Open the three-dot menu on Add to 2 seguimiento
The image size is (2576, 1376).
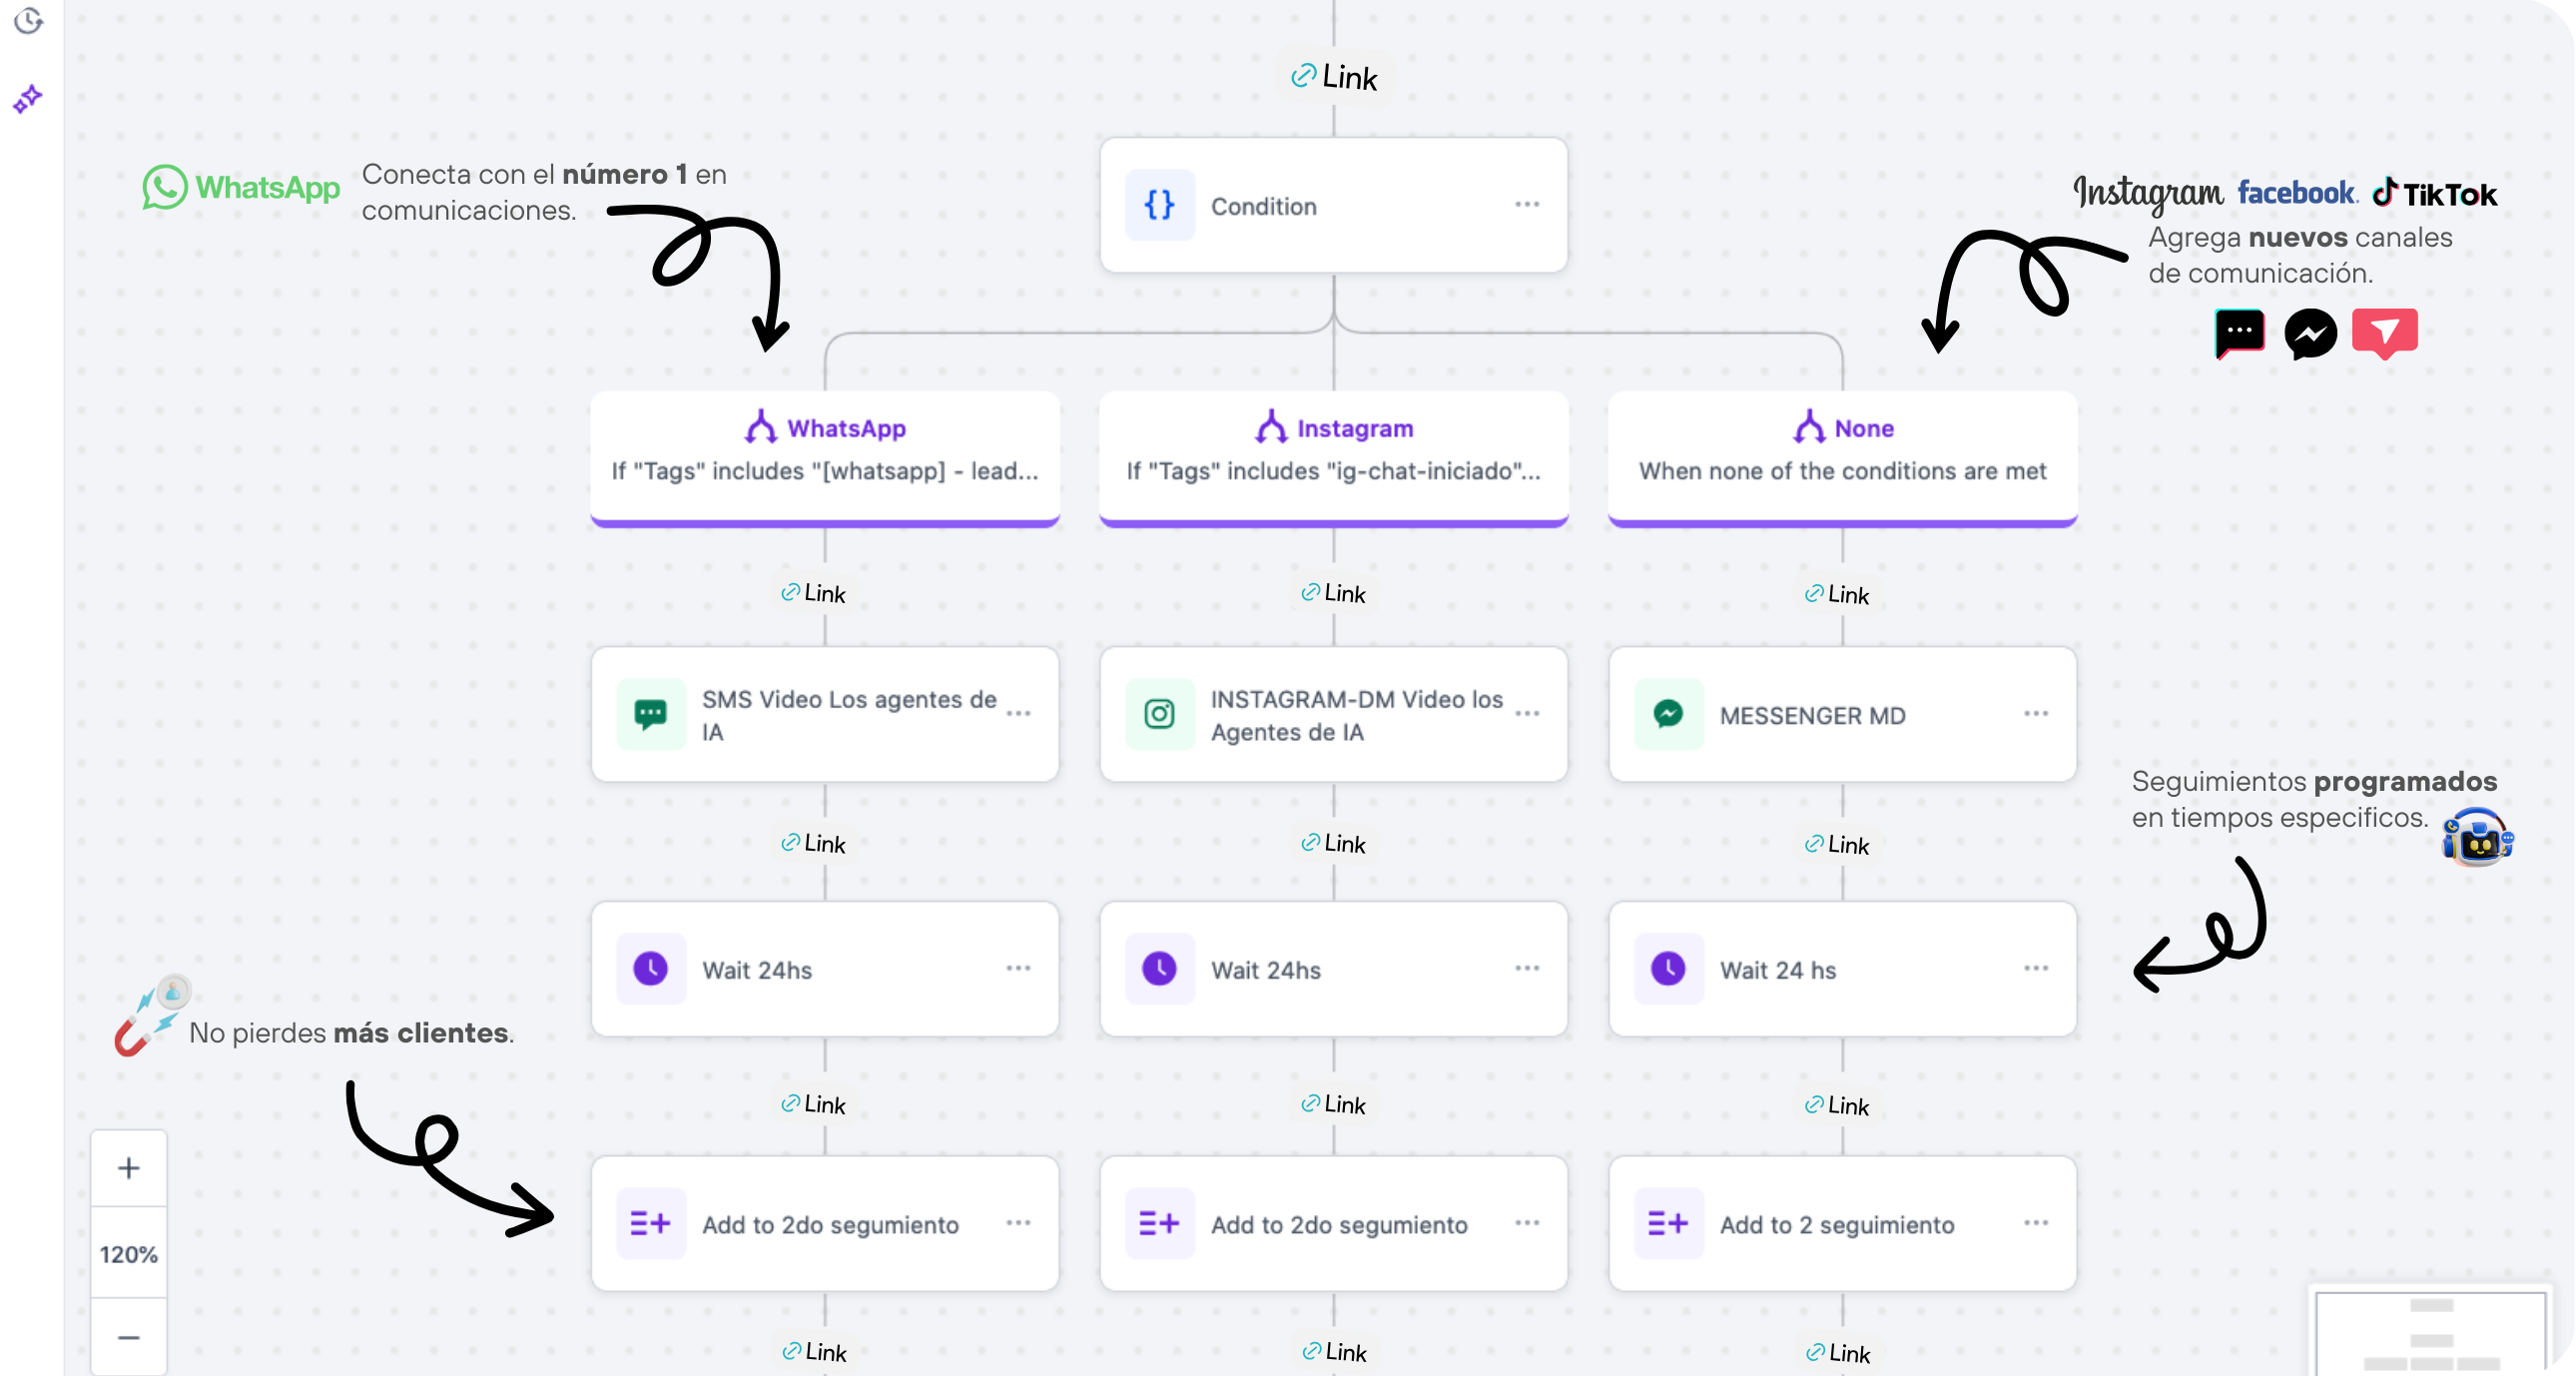[x=2035, y=1222]
